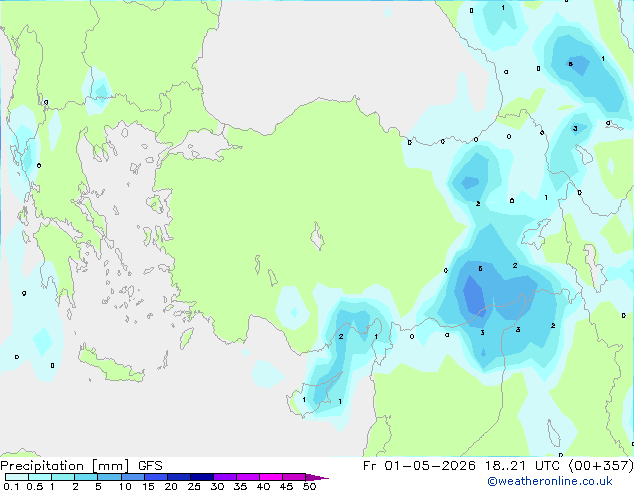Pick the 15–20 mm legend swatch
This screenshot has width=634, height=490.
[x=155, y=477]
